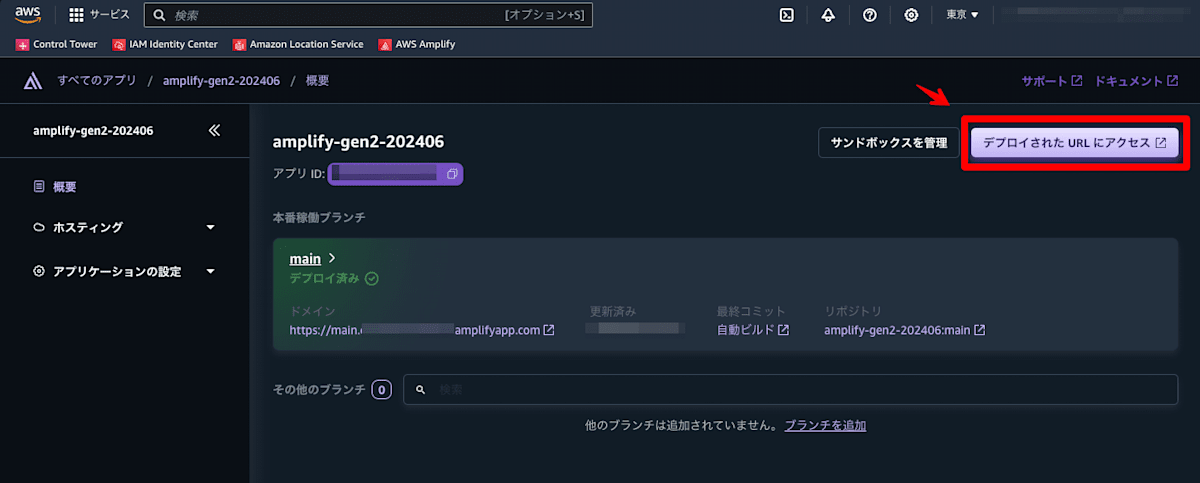Viewport: 1200px width, 483px height.
Task: Click デプロイされた URL にアクセス button
Action: [1074, 143]
